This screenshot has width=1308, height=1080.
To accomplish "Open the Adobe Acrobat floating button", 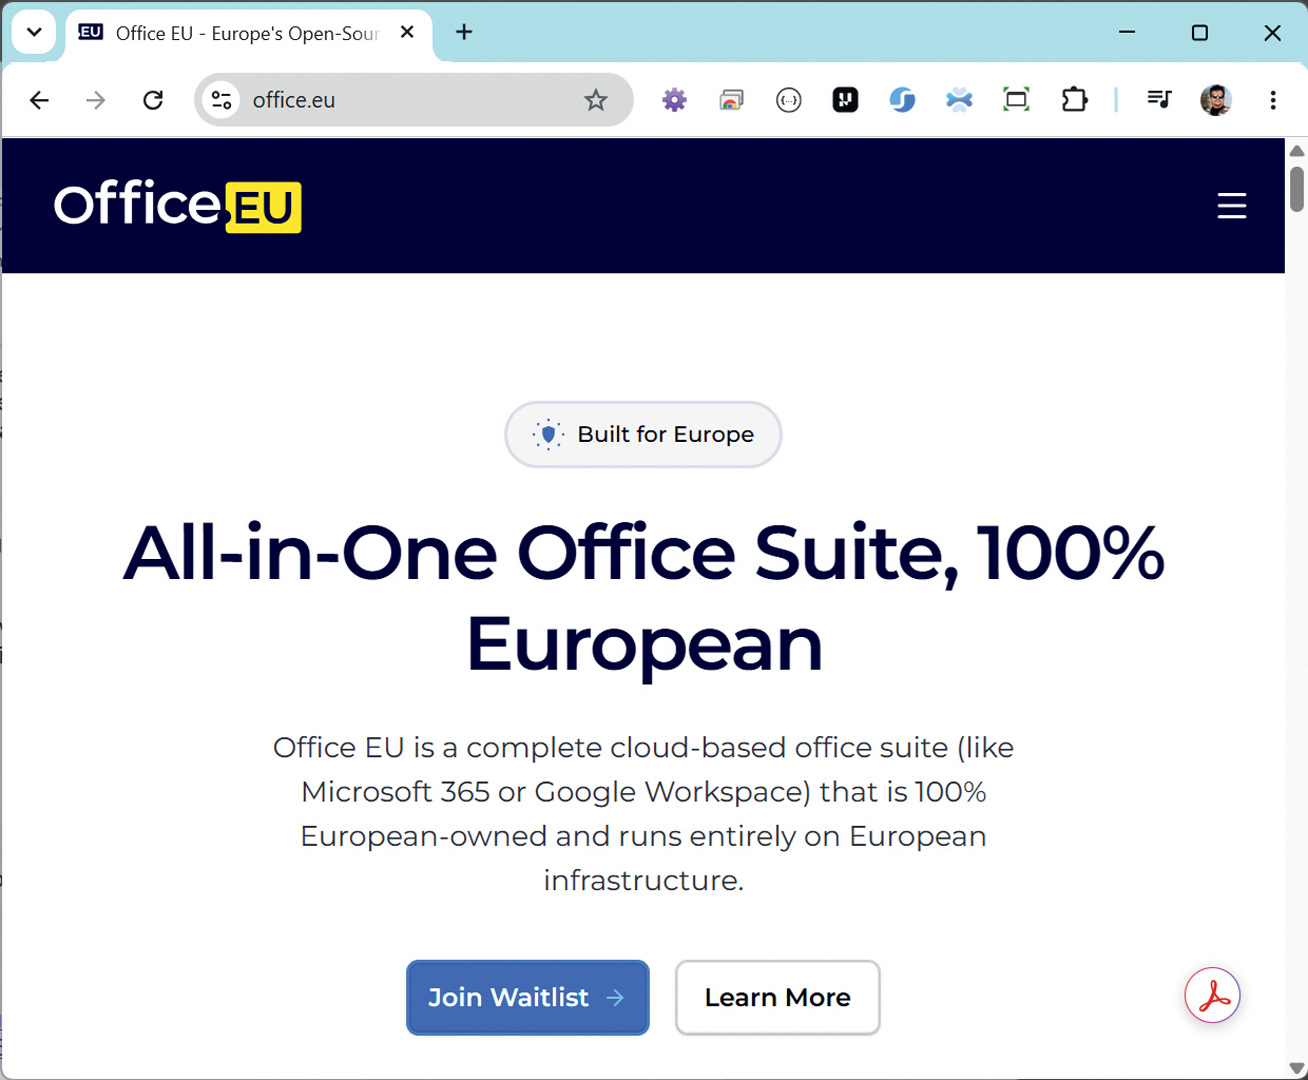I will [x=1213, y=996].
